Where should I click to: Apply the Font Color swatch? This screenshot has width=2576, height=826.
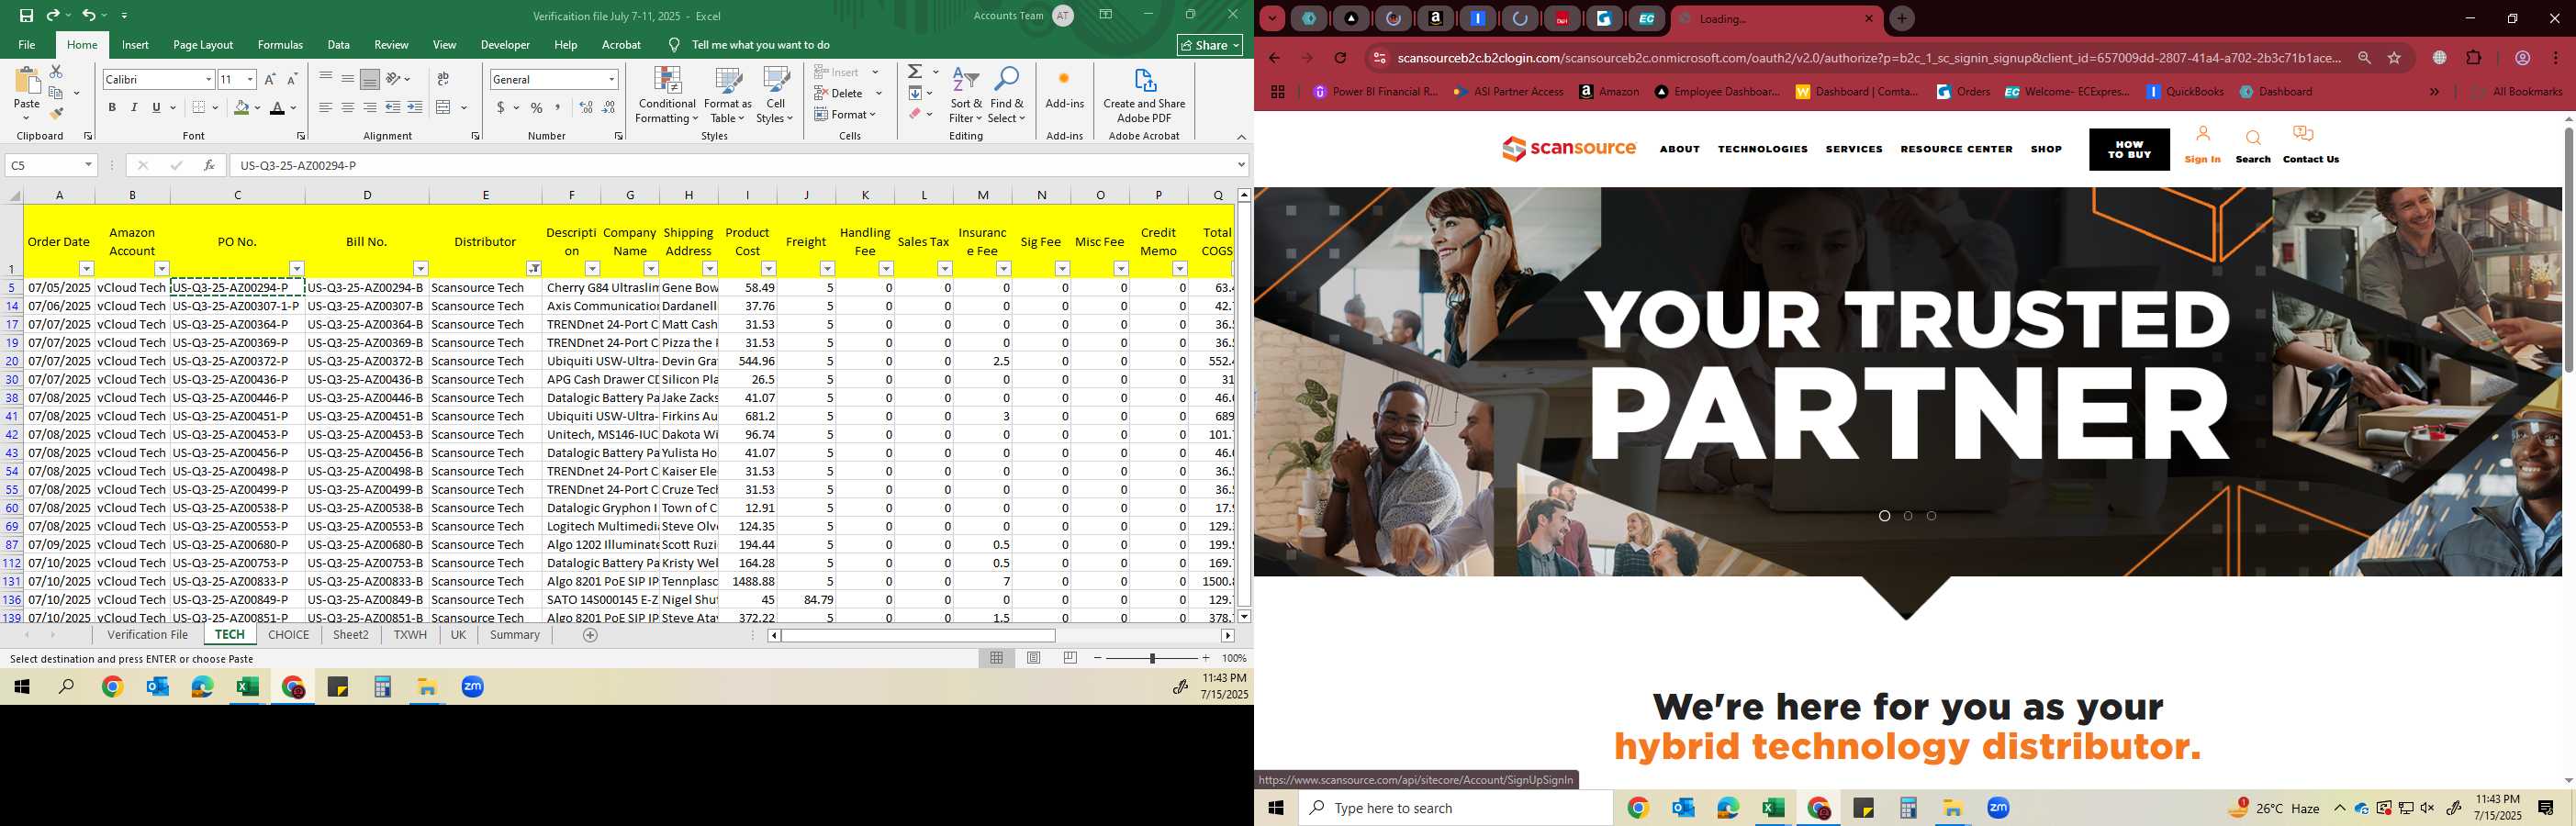point(277,107)
